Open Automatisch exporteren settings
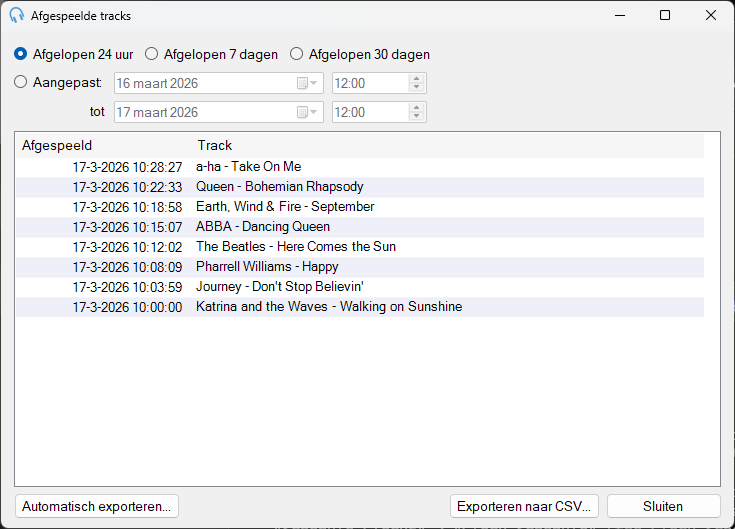 97,506
